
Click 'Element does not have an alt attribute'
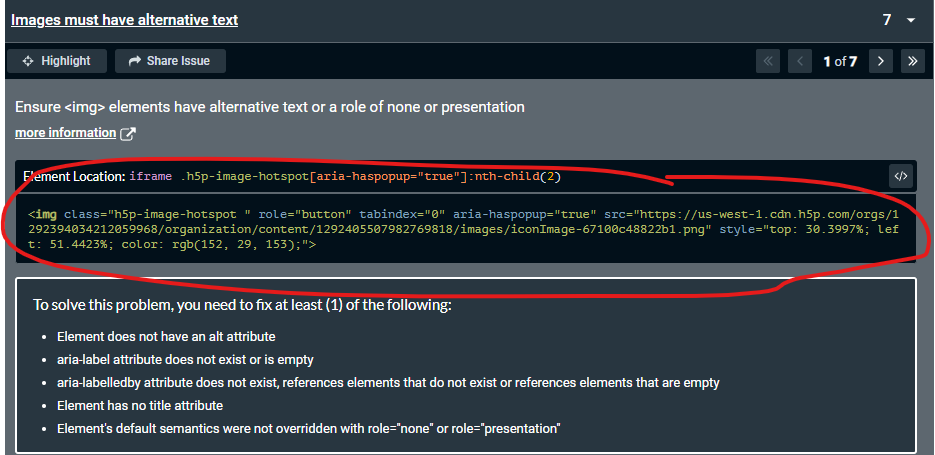166,336
